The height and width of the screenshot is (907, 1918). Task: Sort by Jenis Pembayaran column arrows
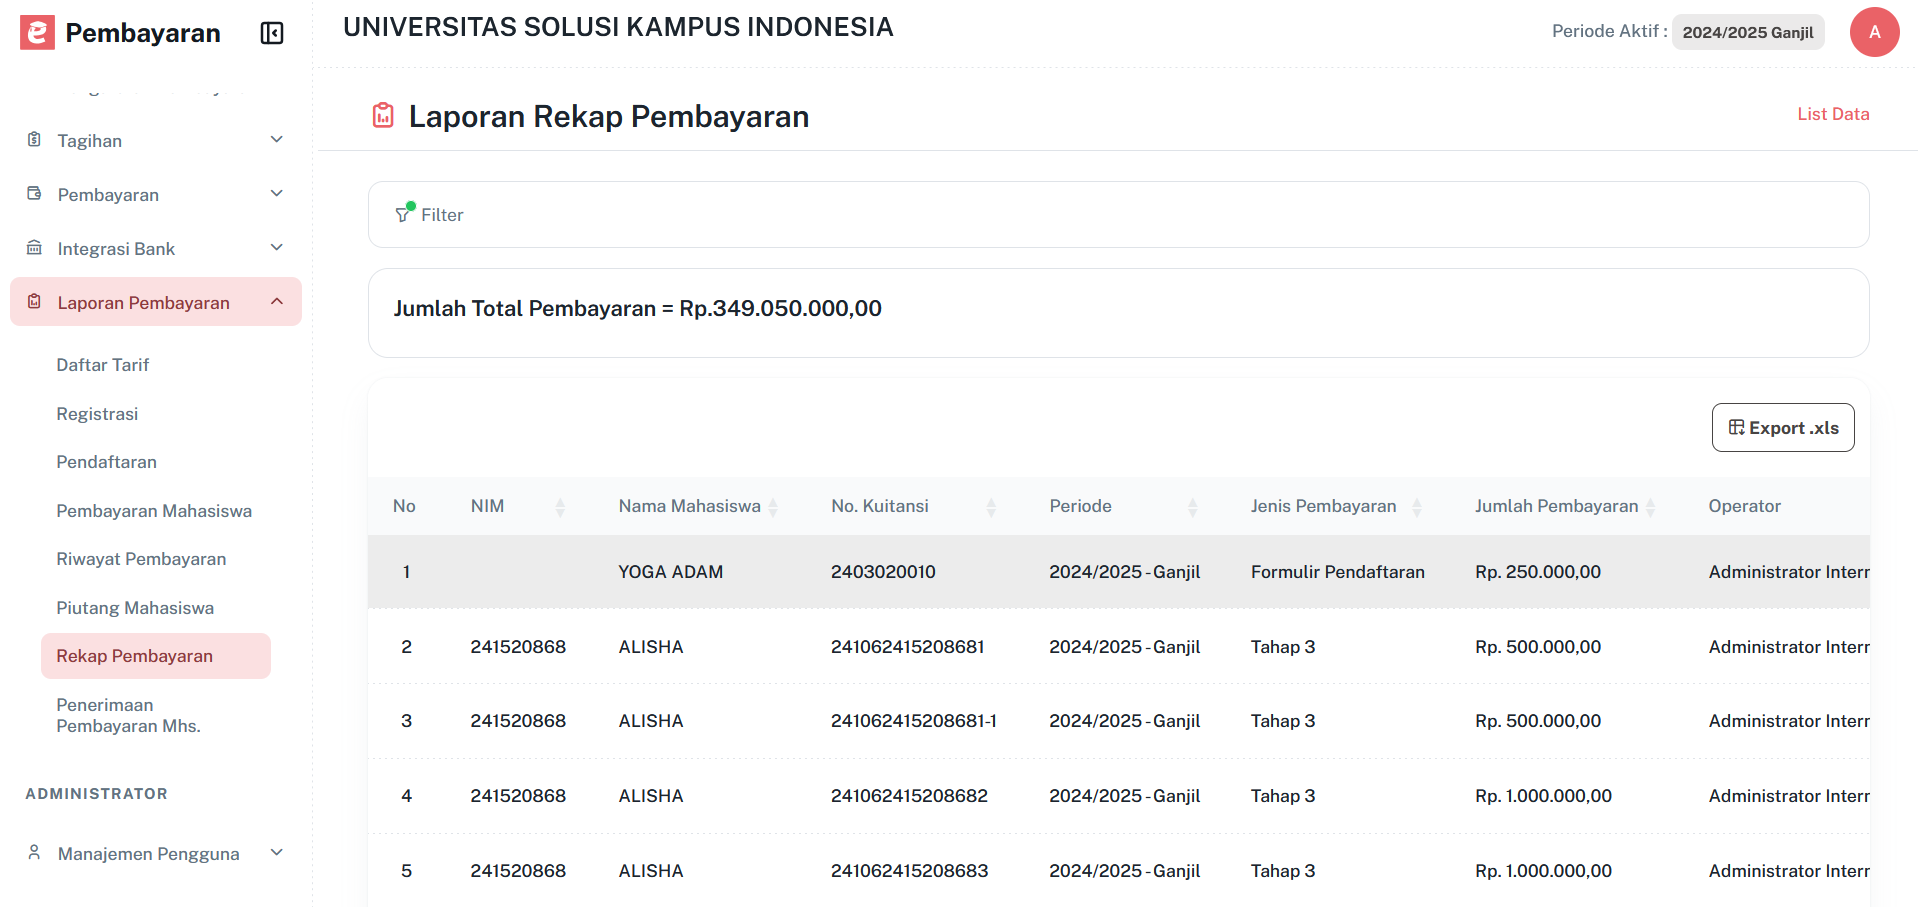[1416, 507]
